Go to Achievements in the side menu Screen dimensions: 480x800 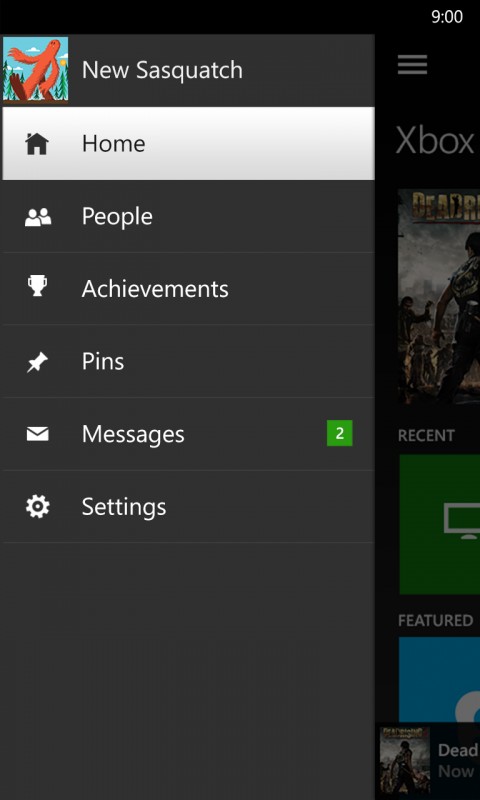tap(188, 289)
